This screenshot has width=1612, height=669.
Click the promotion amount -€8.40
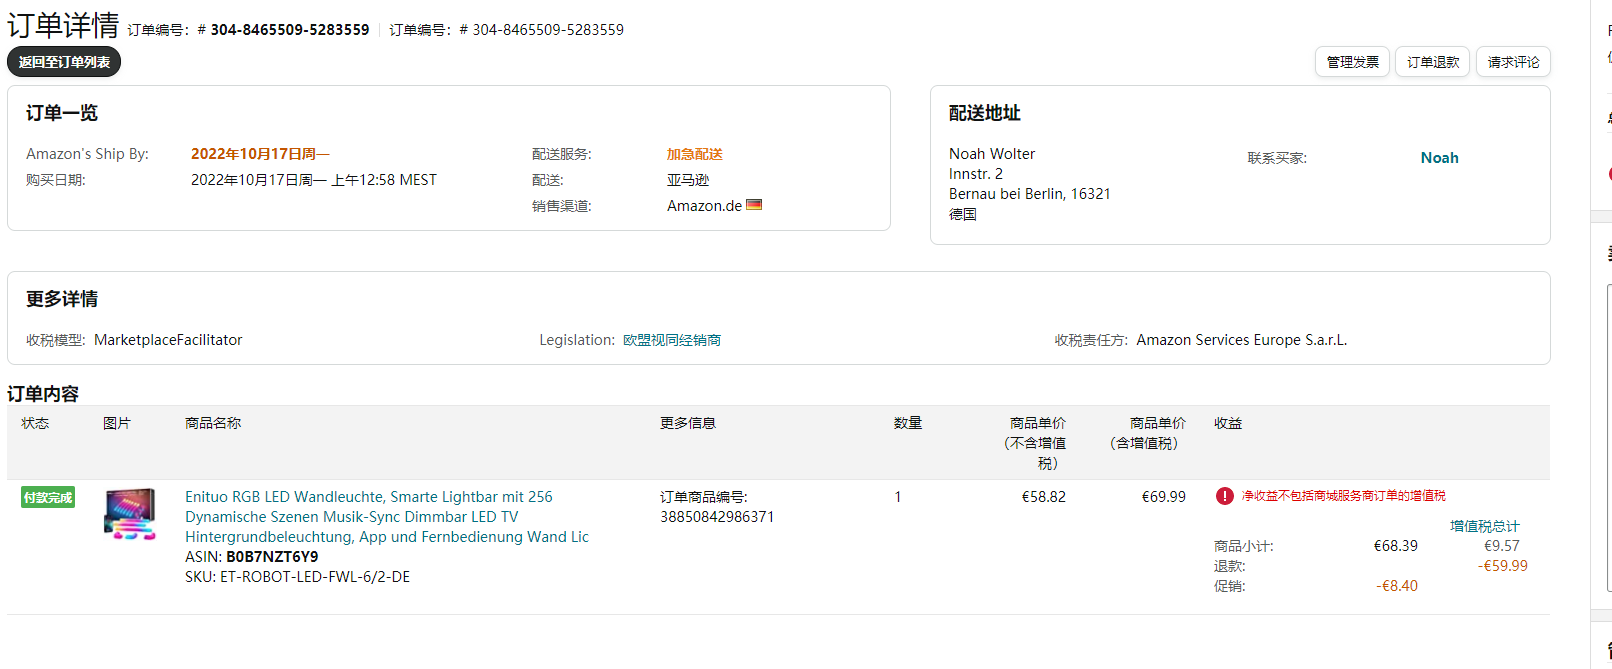(1396, 586)
